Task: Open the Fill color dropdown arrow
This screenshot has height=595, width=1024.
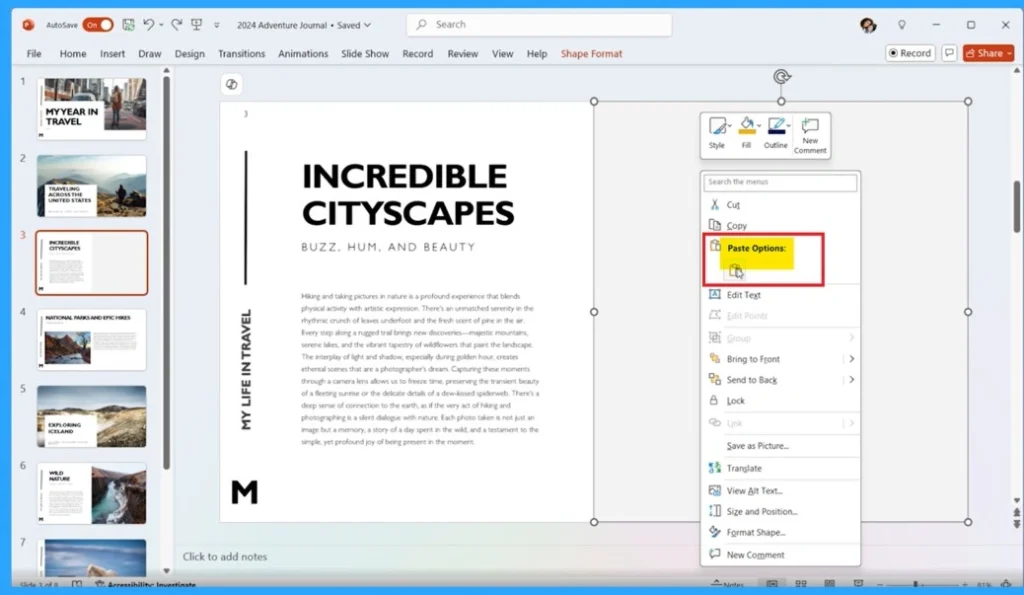Action: click(x=759, y=126)
